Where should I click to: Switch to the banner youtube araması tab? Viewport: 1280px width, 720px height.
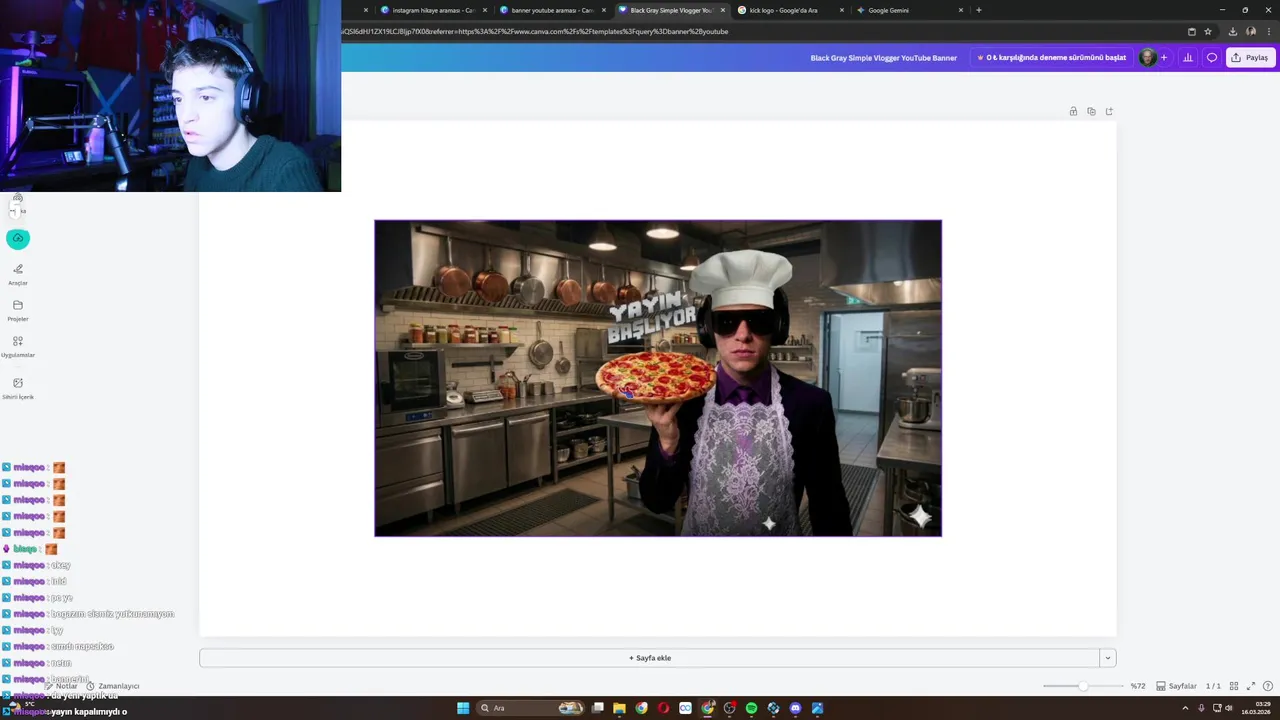tap(552, 10)
